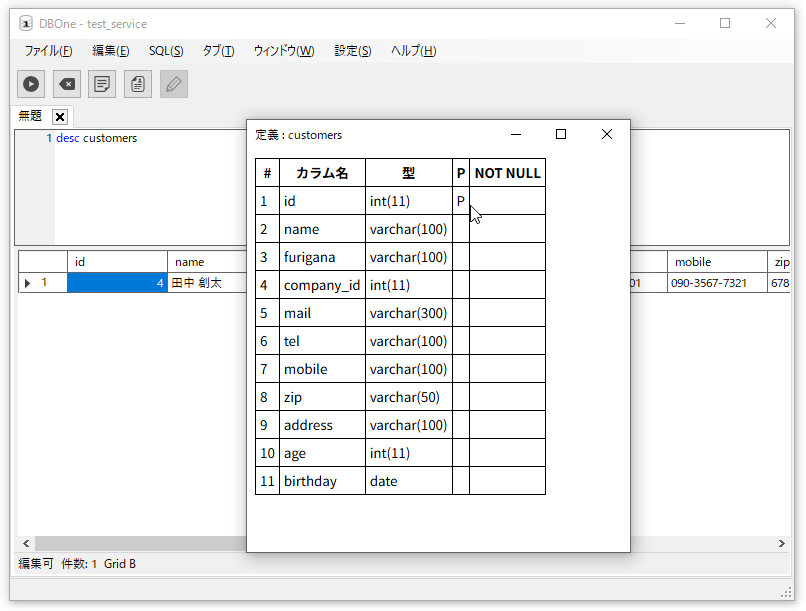The image size is (806, 611).
Task: Click the Run SQL play icon
Action: click(31, 85)
